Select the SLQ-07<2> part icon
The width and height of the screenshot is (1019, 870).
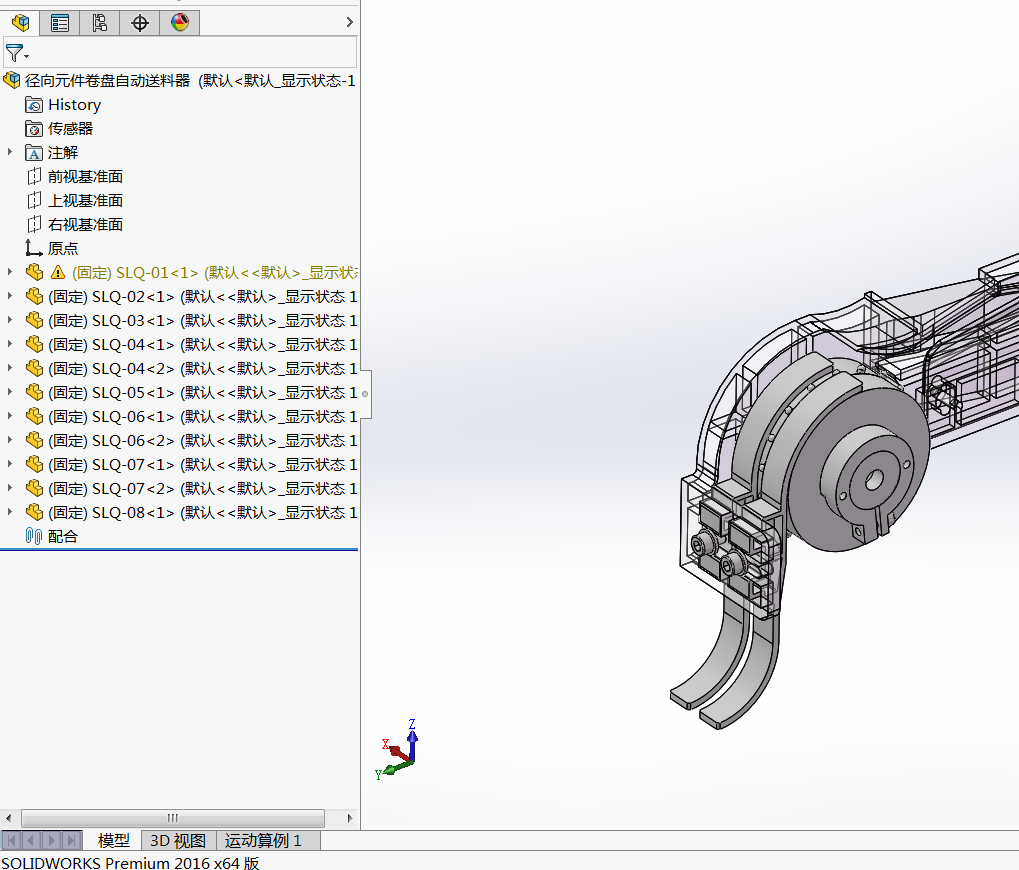[34, 489]
